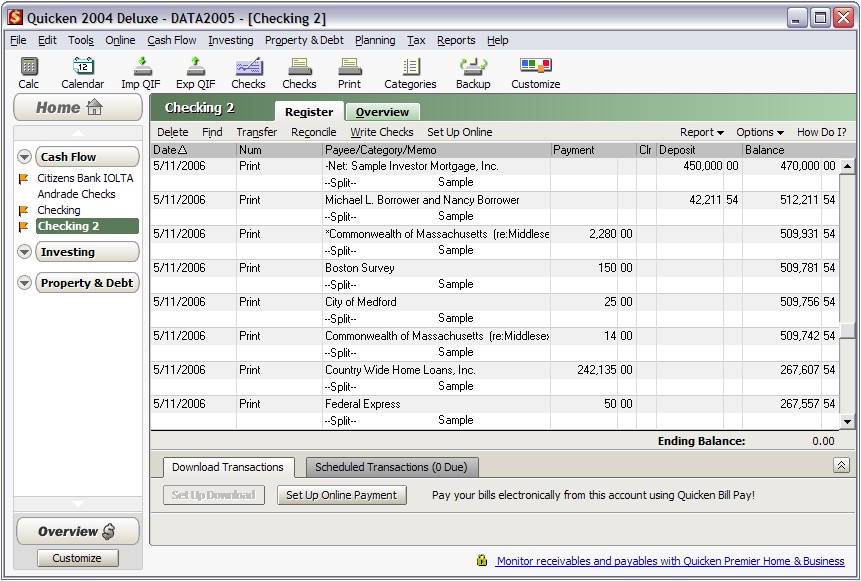Click the 450,000 00 deposit amount
The image size is (861, 581).
[711, 166]
